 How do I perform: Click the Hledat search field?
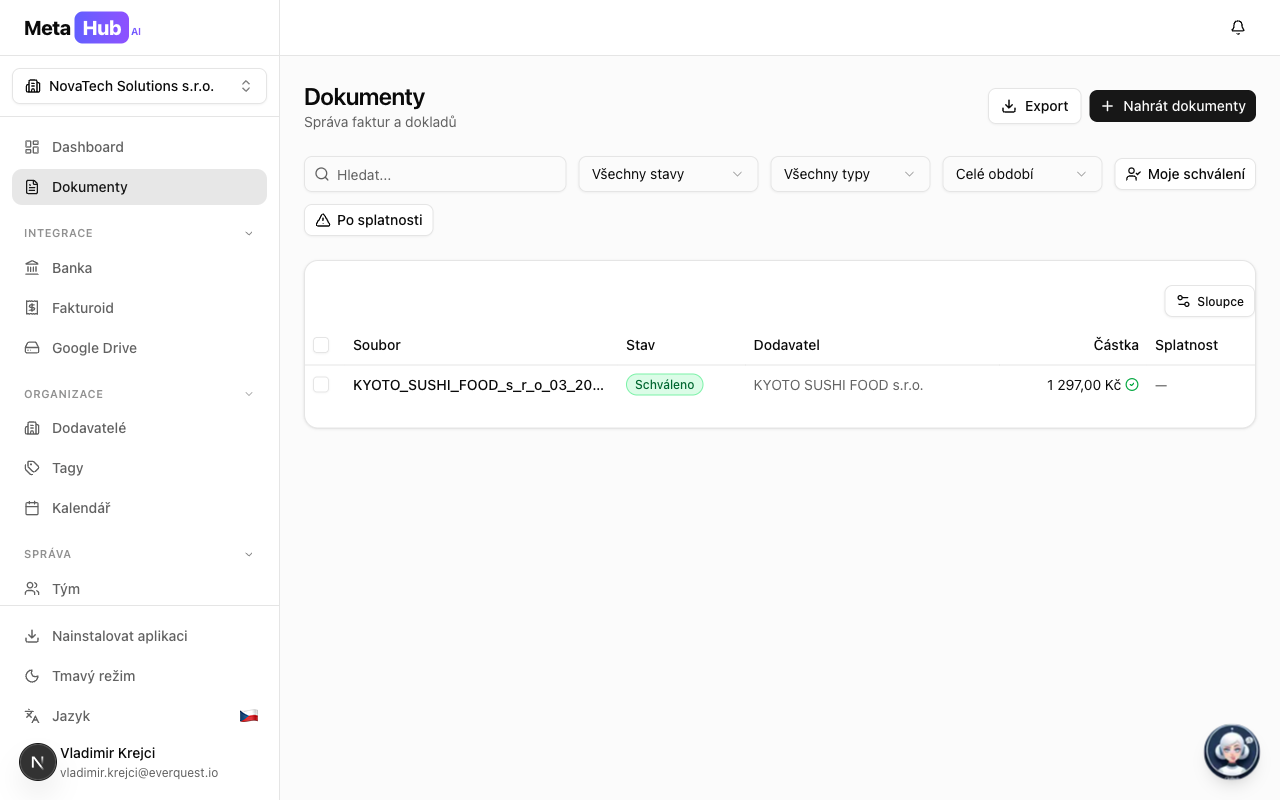(446, 174)
